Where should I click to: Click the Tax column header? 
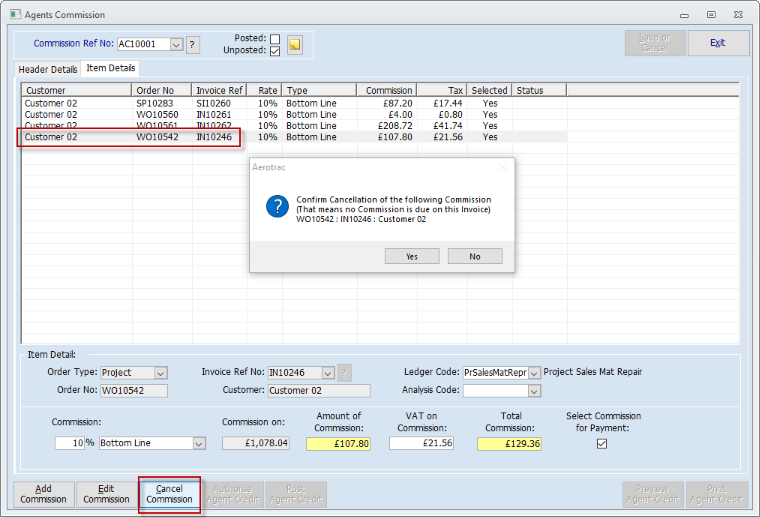442,90
